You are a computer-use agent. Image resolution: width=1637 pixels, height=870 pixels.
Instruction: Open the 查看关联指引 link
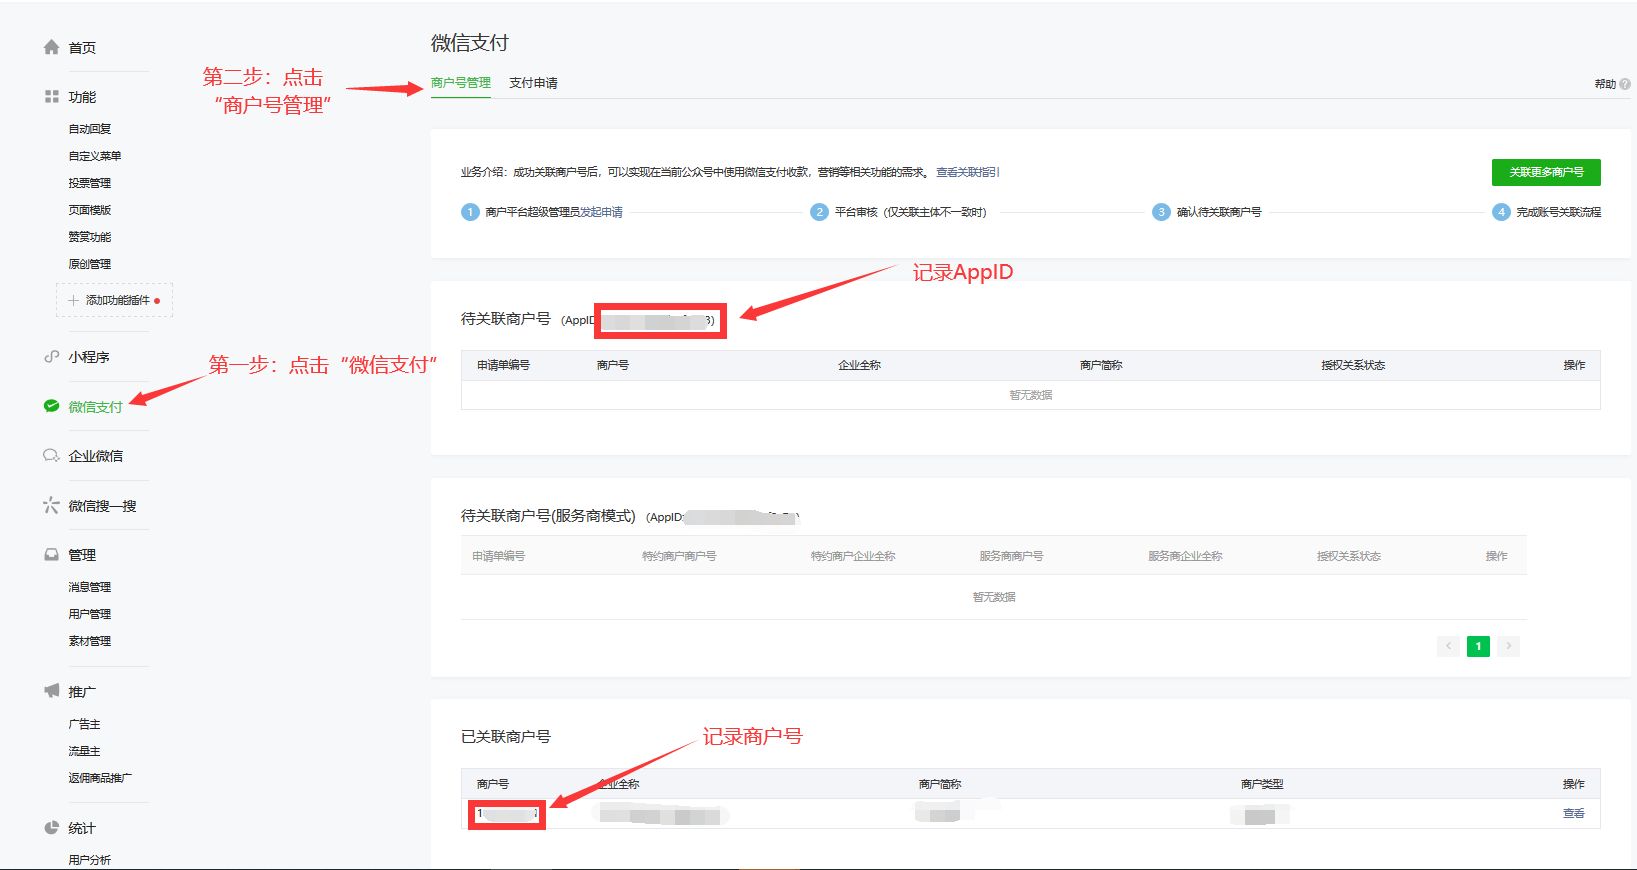point(967,172)
